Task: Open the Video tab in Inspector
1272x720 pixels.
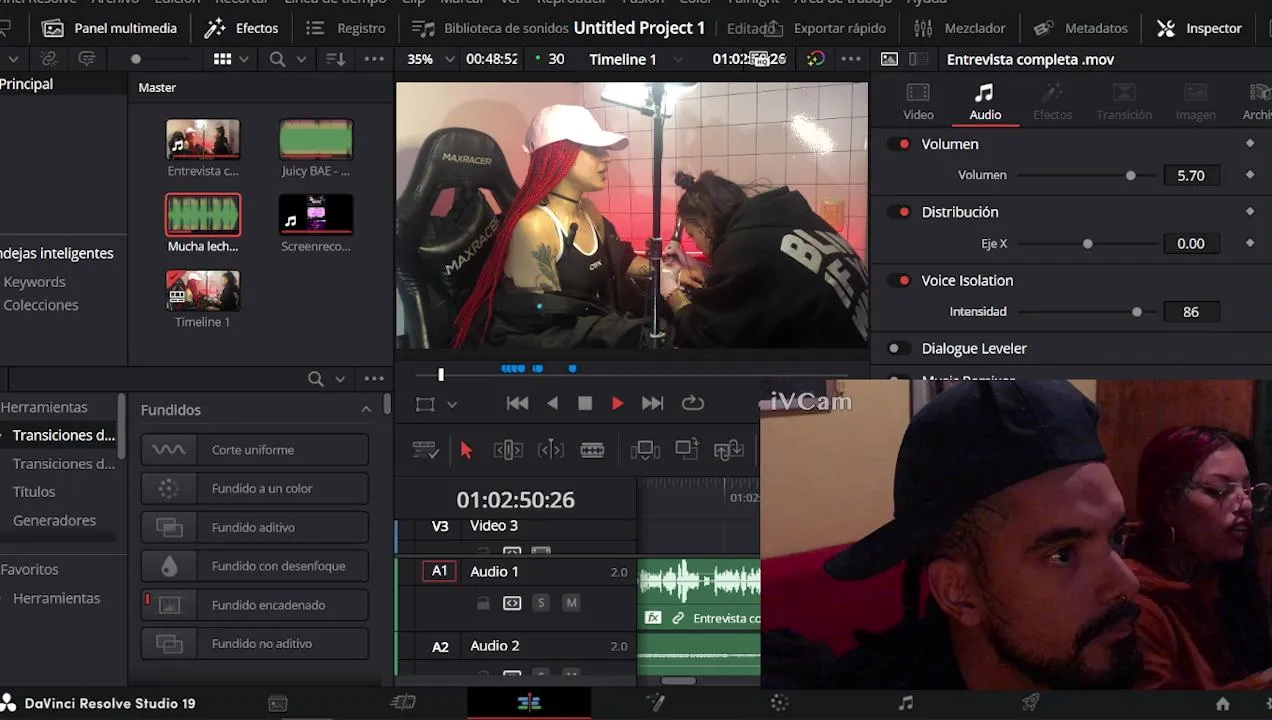Action: click(x=918, y=102)
